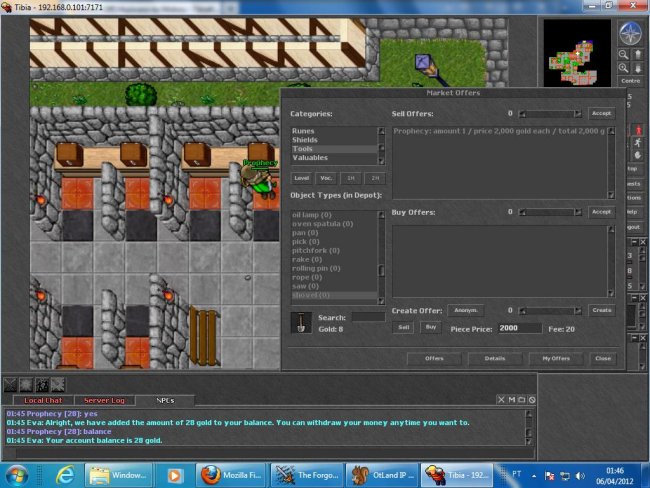Select pitchfork (0) in object types

334,250
